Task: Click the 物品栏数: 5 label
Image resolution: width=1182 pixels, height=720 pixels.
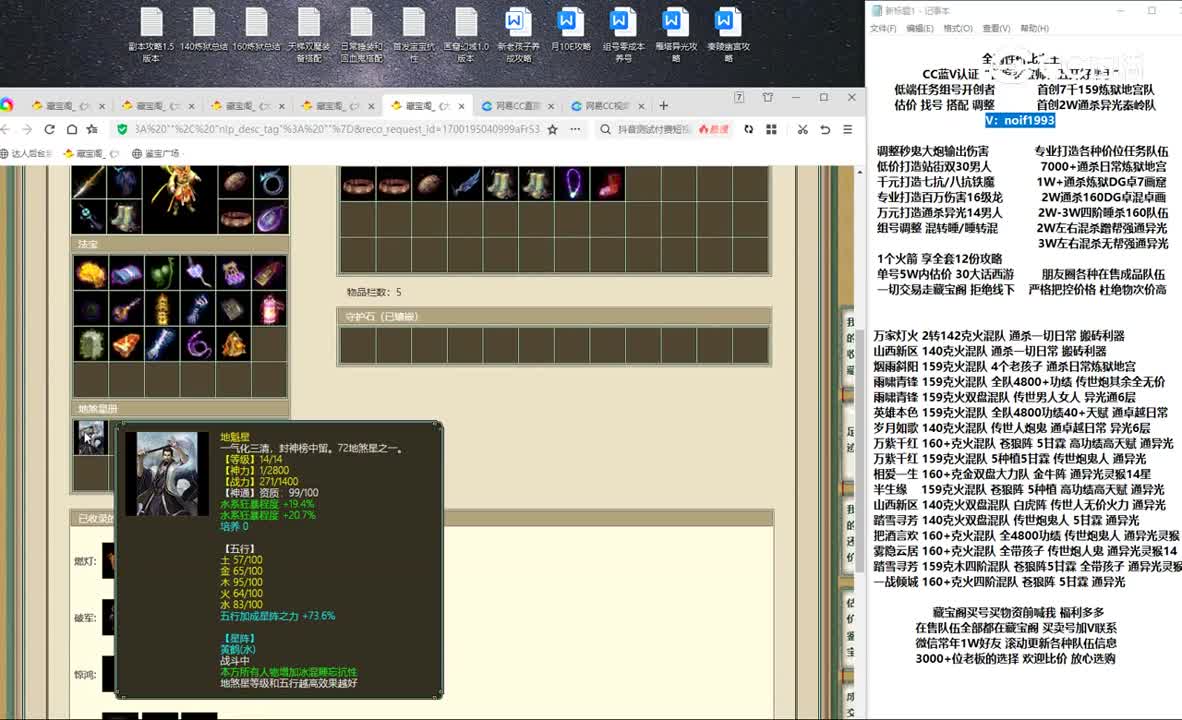Action: tap(374, 292)
